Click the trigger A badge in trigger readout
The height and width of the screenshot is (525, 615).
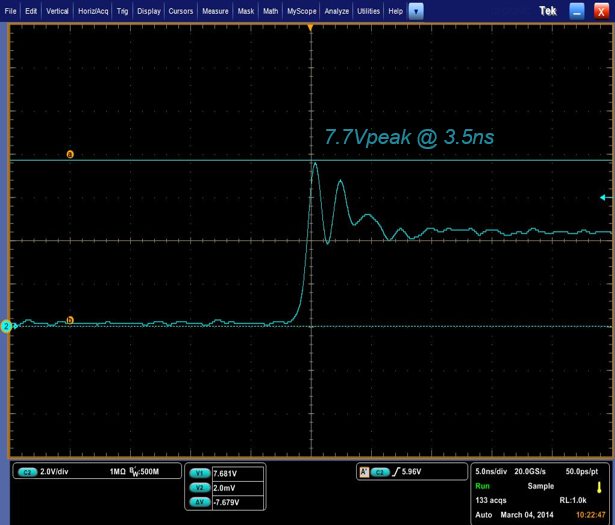pos(363,471)
